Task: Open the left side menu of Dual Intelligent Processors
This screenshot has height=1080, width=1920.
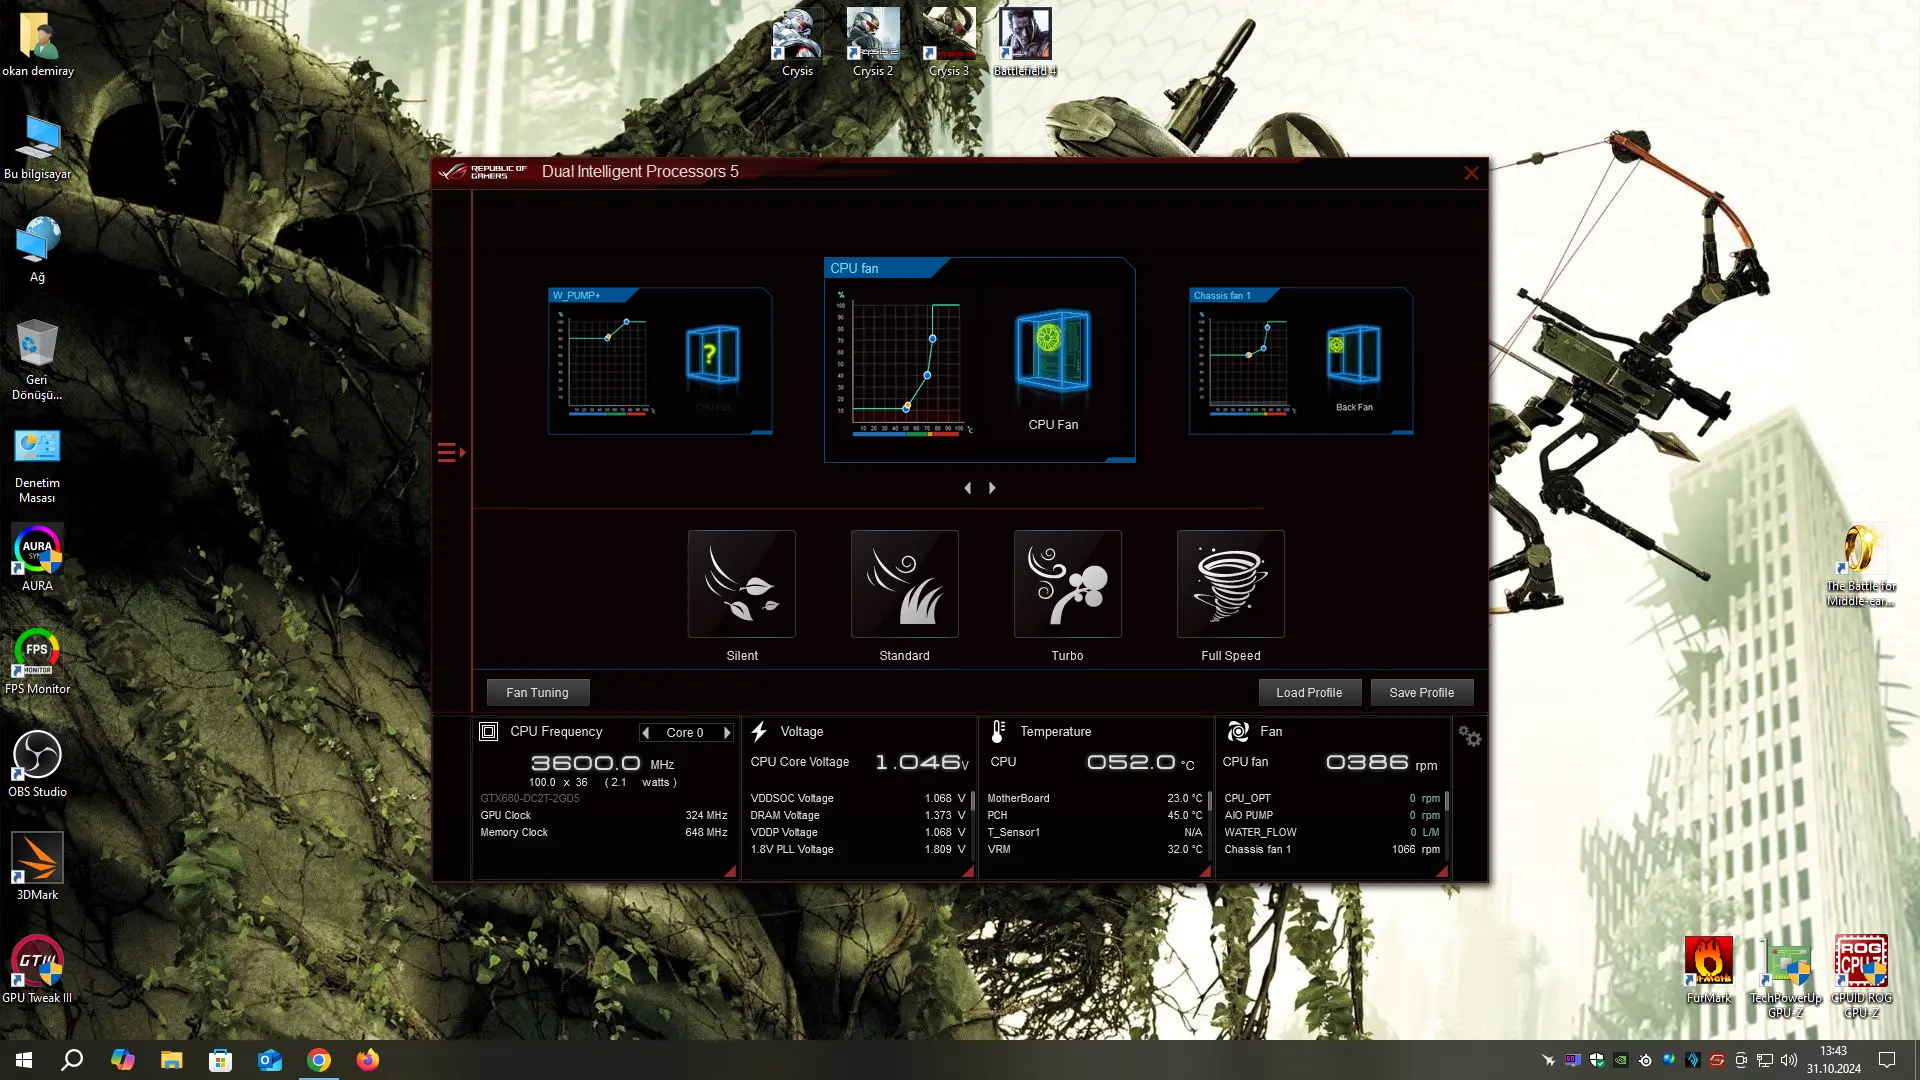Action: click(451, 453)
